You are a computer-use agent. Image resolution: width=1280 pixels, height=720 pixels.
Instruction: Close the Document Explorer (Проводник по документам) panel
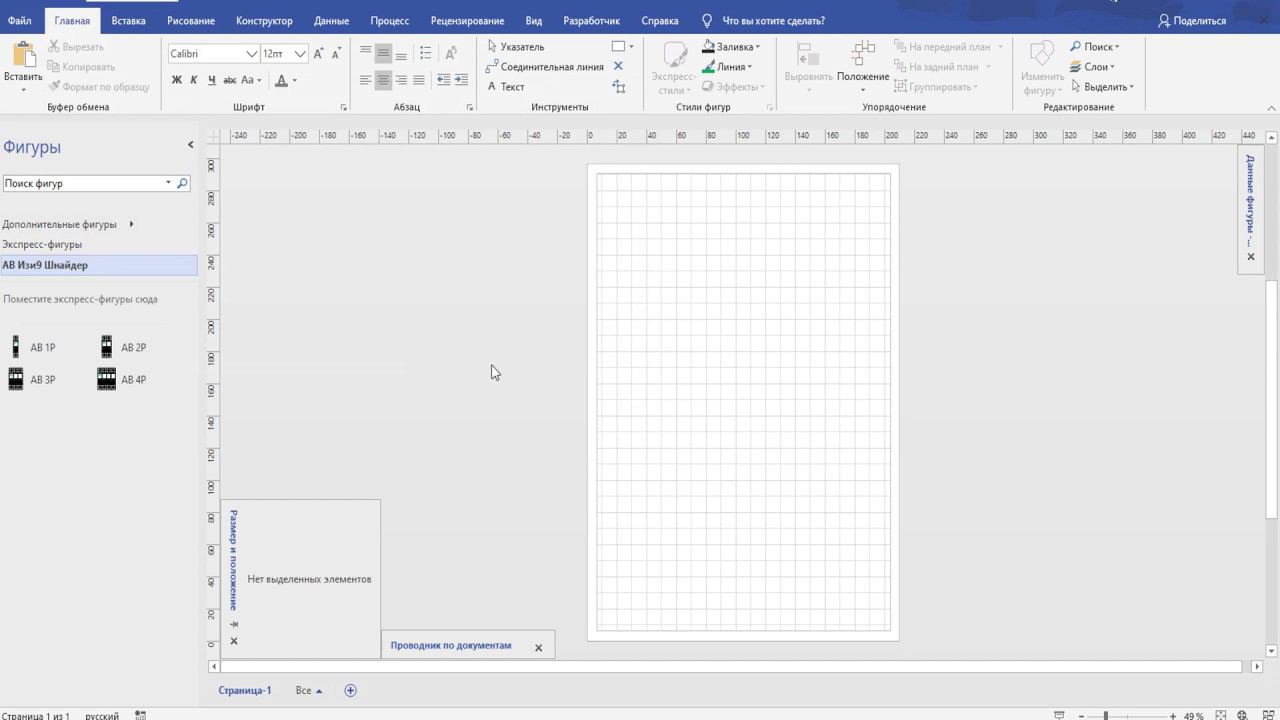(x=538, y=648)
